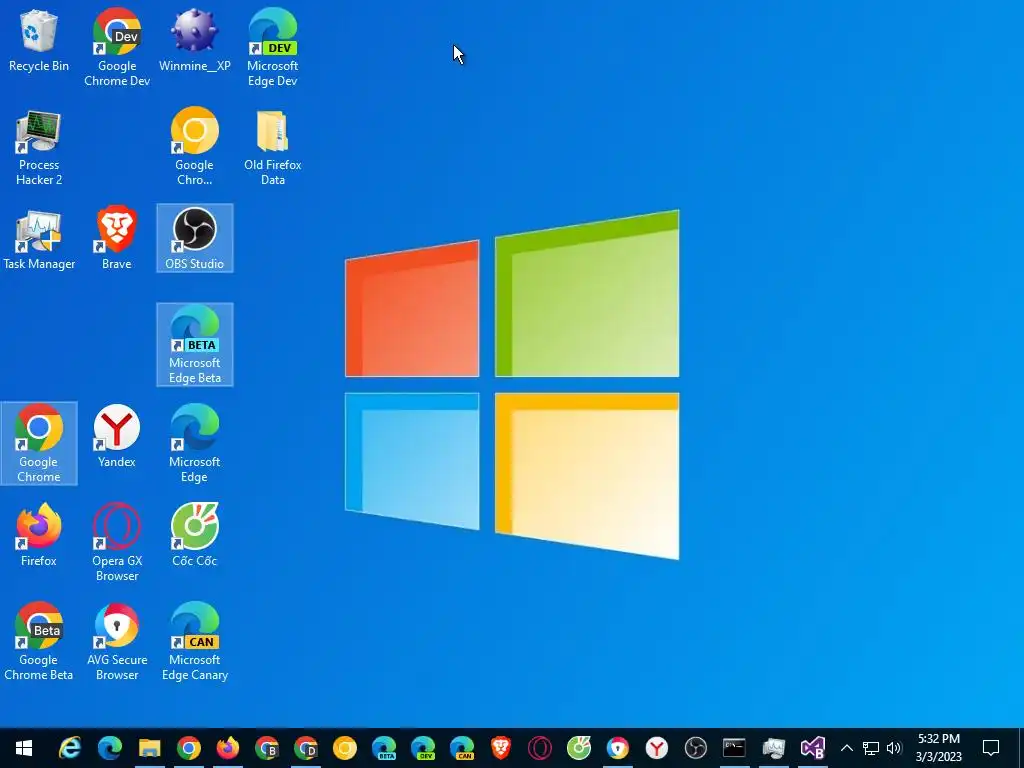
Task: Open the Windows Start menu
Action: pos(24,748)
